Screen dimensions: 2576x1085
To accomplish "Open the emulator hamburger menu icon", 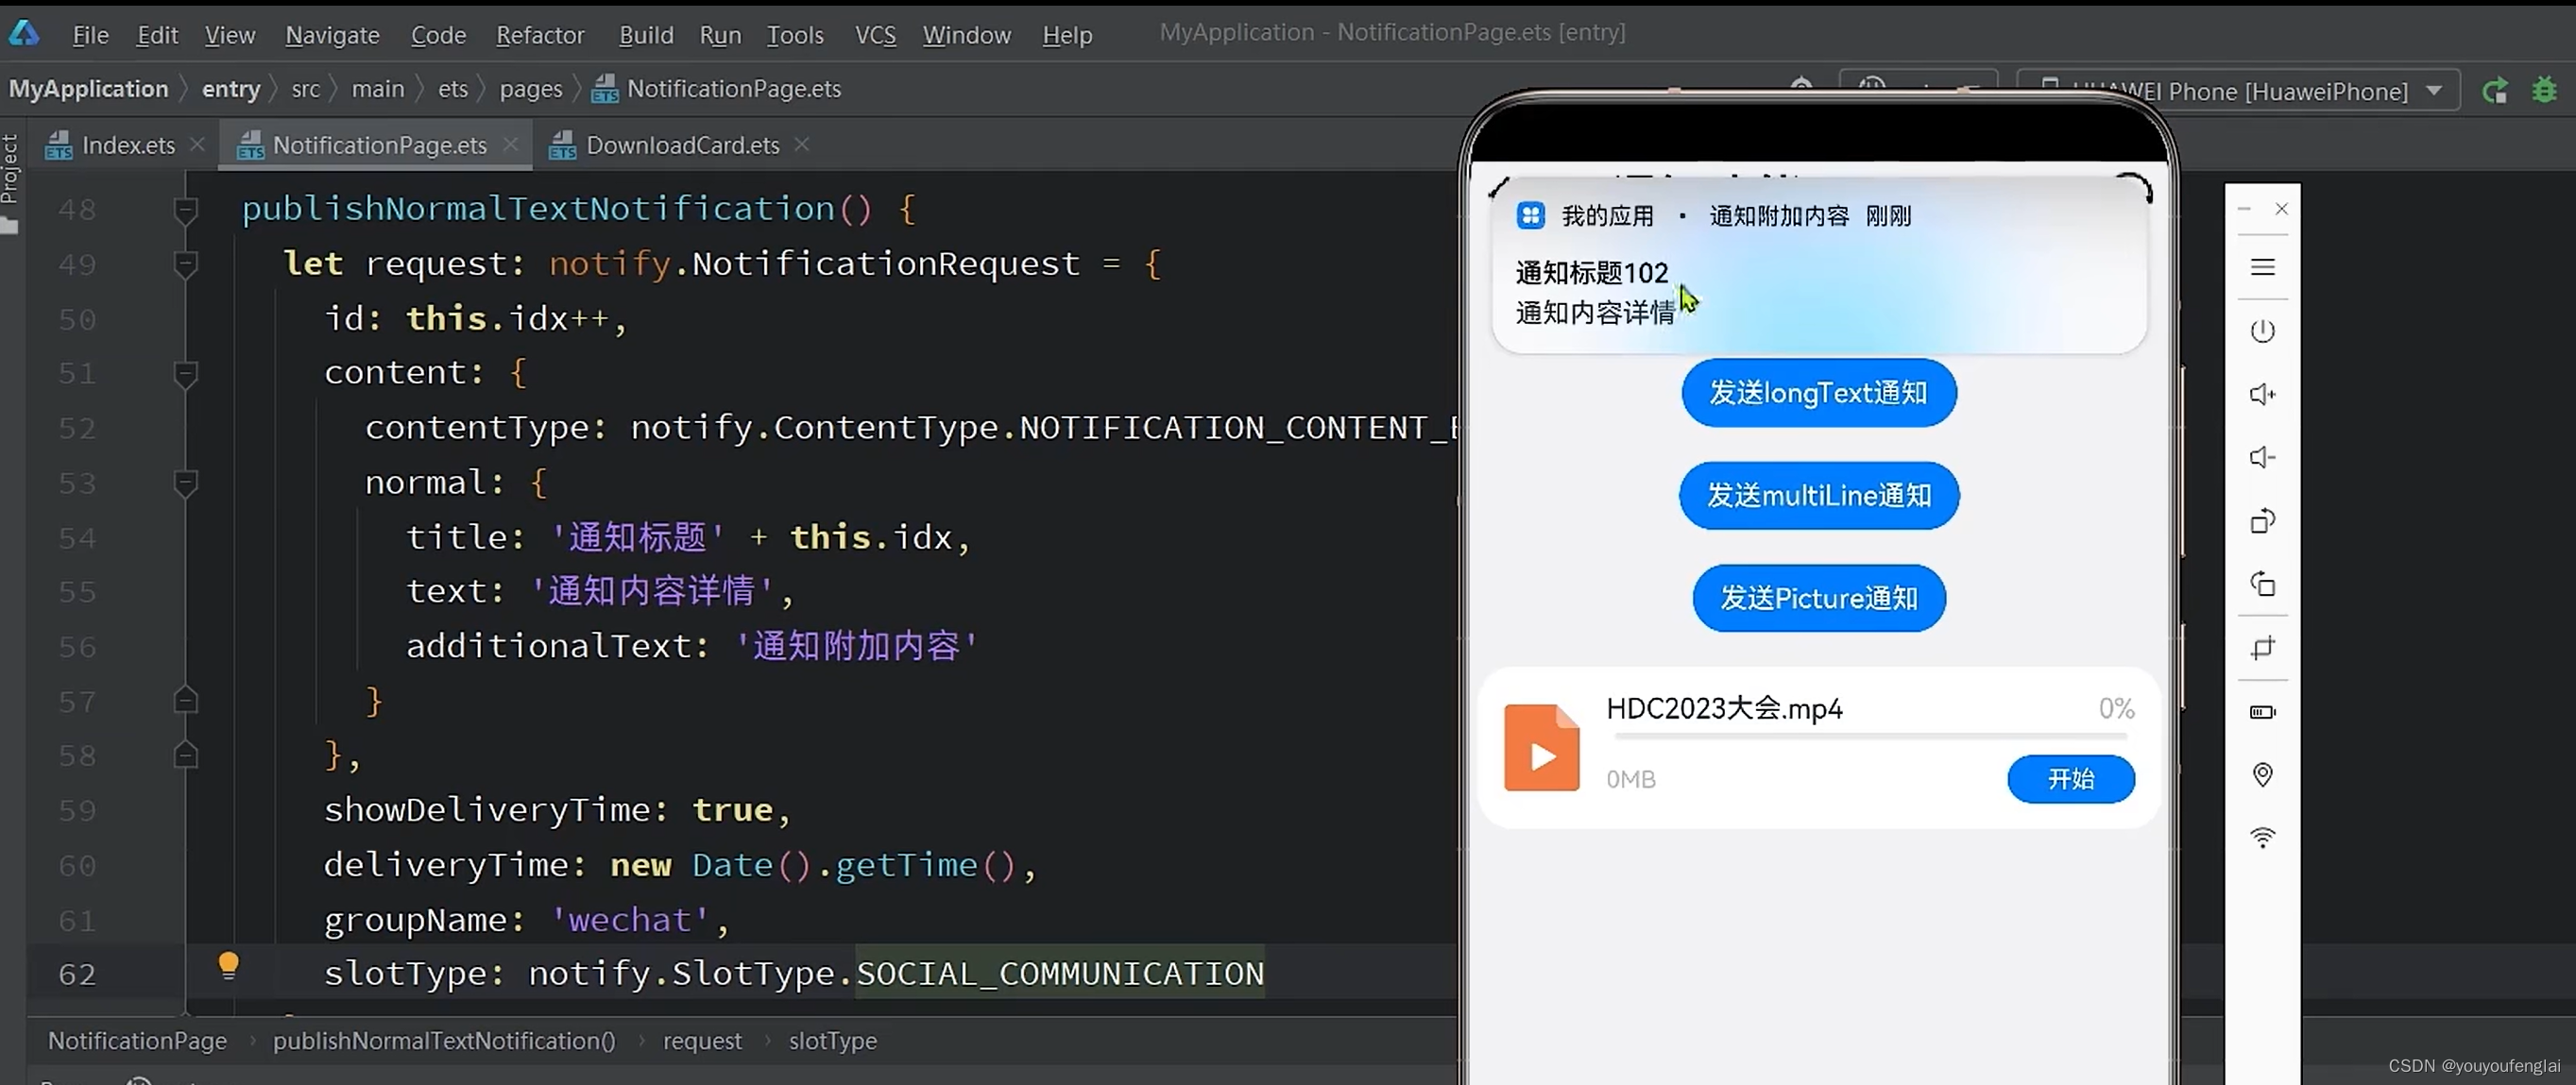I will pyautogui.click(x=2262, y=267).
